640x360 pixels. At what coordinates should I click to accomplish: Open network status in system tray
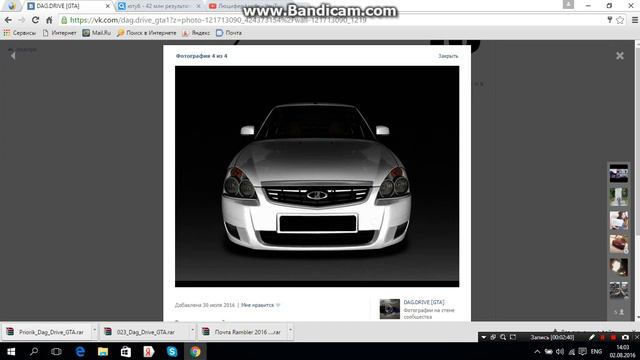click(x=571, y=351)
